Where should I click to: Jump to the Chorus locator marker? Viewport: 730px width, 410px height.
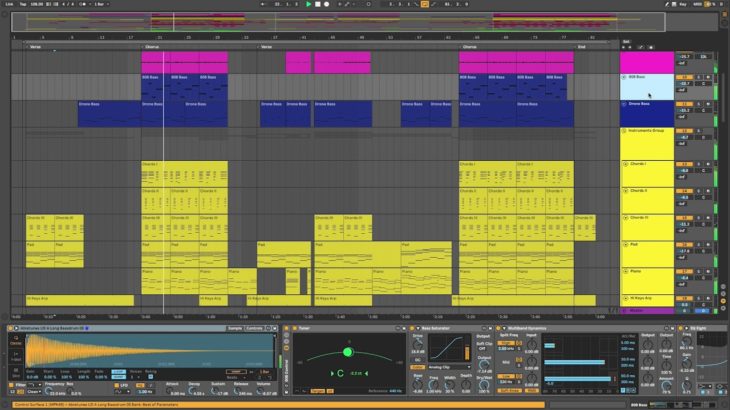[152, 46]
